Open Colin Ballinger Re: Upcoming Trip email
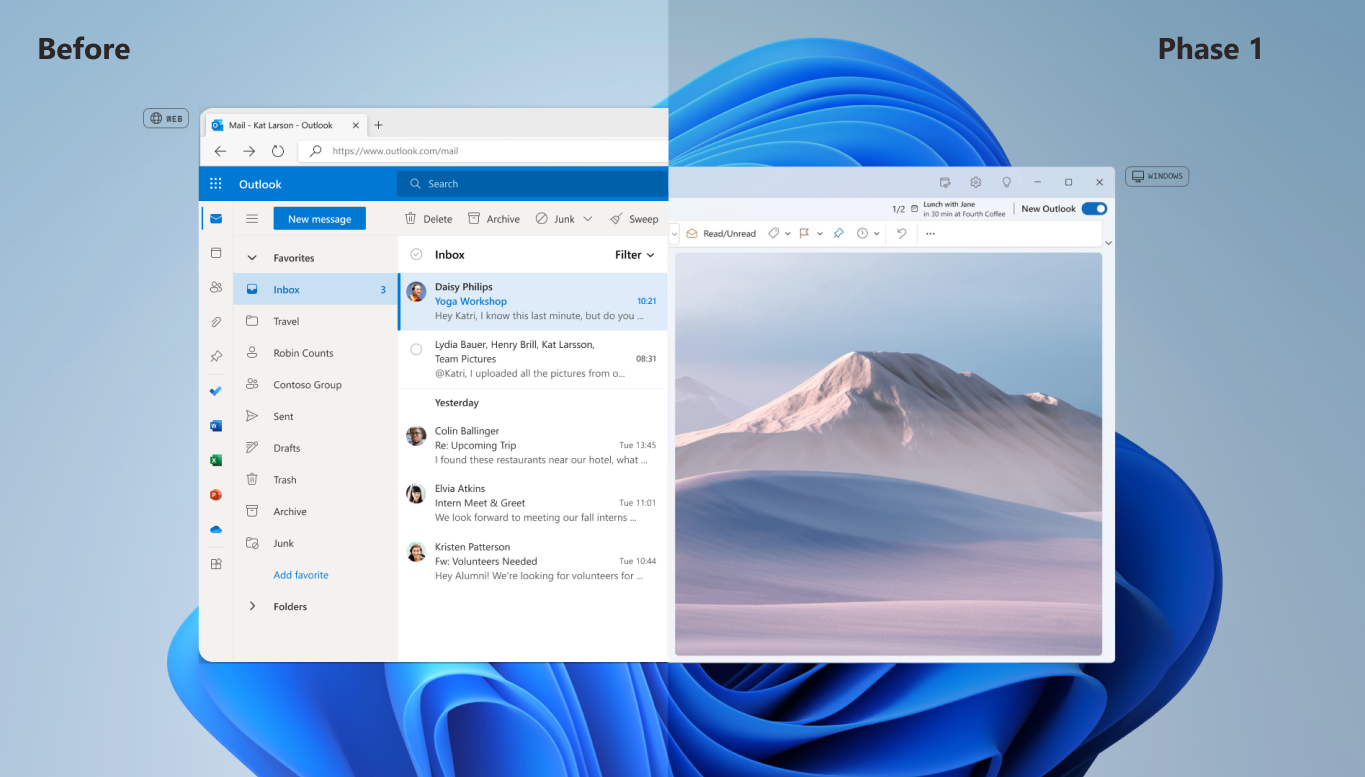Image resolution: width=1365 pixels, height=777 pixels. tap(532, 445)
